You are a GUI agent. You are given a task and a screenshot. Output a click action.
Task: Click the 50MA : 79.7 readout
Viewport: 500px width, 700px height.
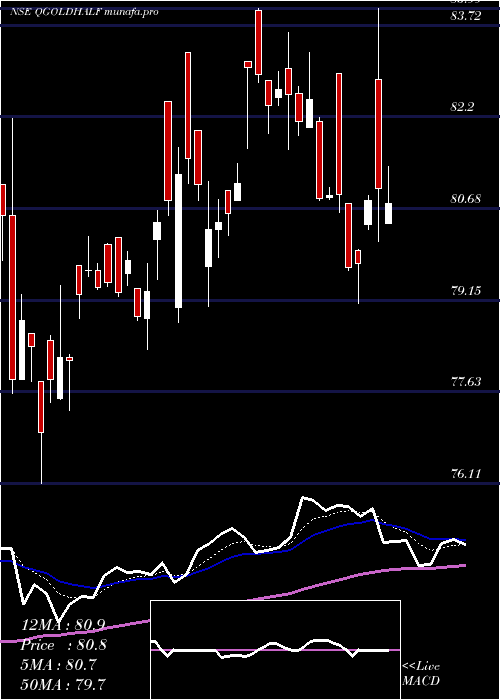point(63,684)
